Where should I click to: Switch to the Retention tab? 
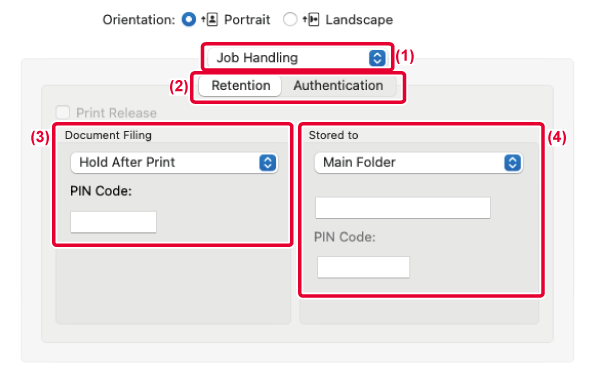(x=241, y=86)
